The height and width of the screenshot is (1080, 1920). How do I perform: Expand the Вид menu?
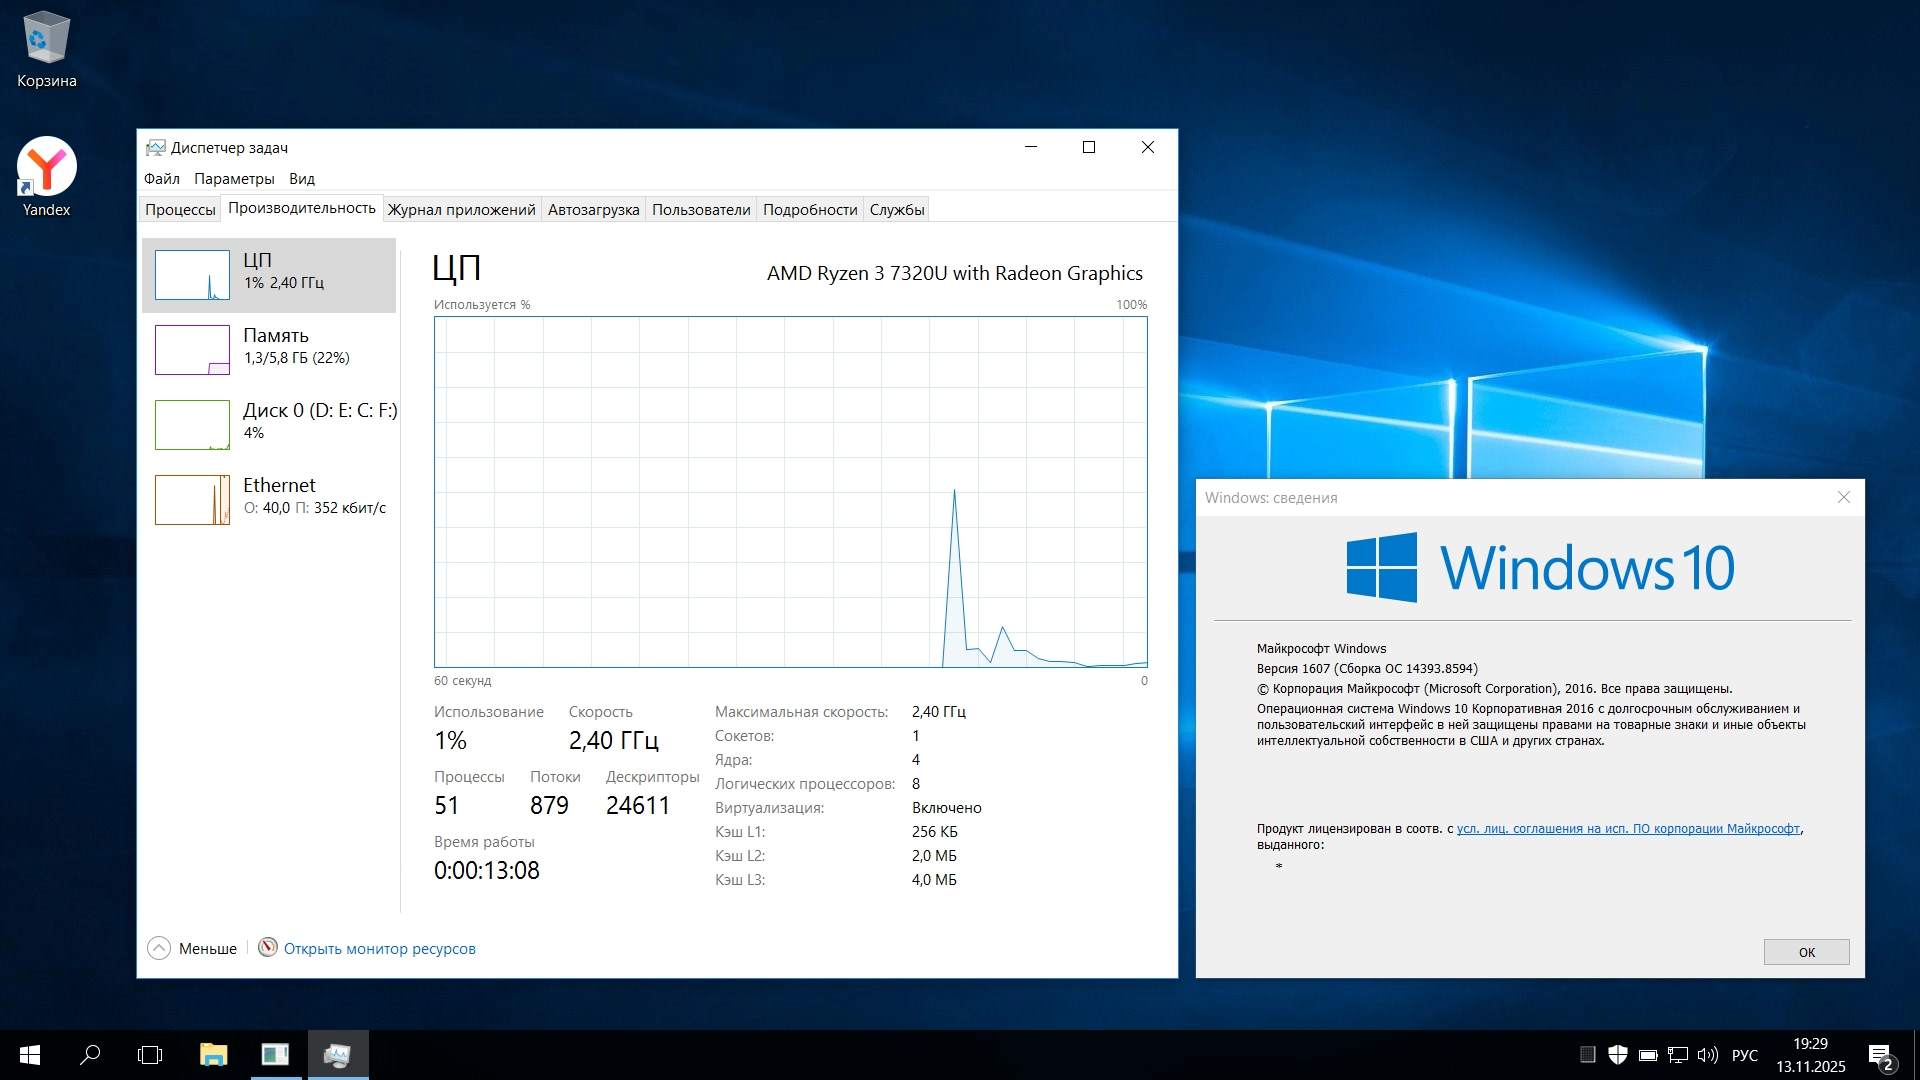(301, 179)
